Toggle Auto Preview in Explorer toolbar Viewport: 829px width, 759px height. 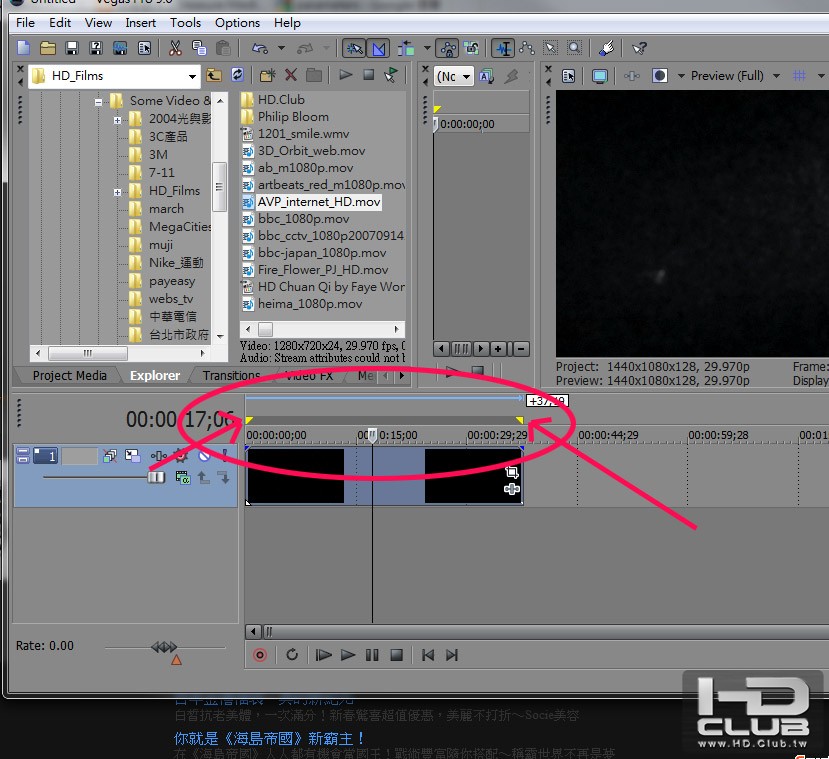tap(391, 75)
